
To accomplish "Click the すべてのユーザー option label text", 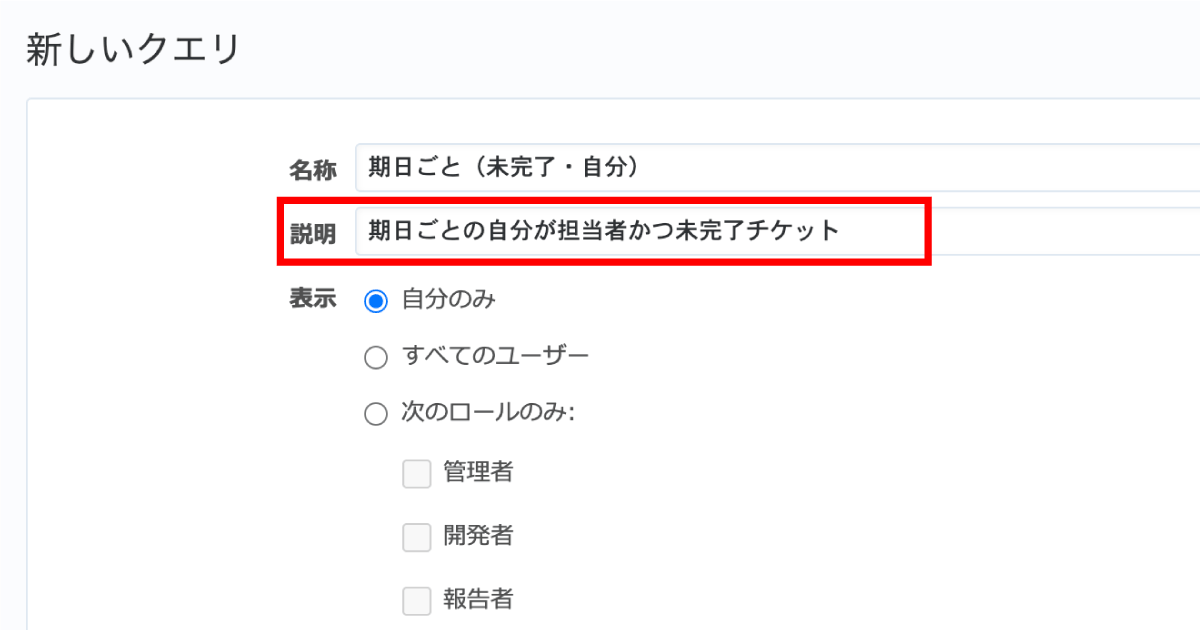I will pos(495,356).
